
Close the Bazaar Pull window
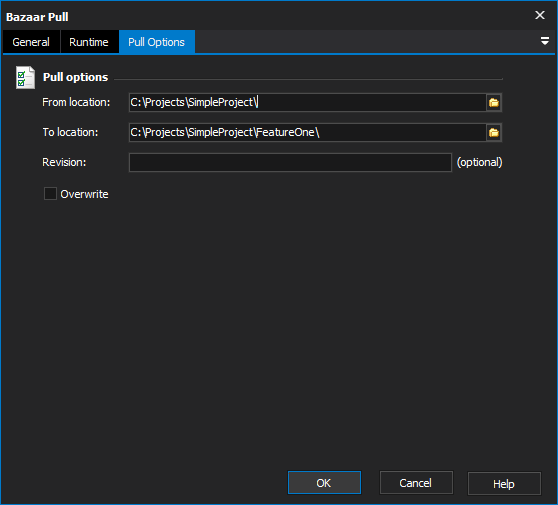[540, 15]
